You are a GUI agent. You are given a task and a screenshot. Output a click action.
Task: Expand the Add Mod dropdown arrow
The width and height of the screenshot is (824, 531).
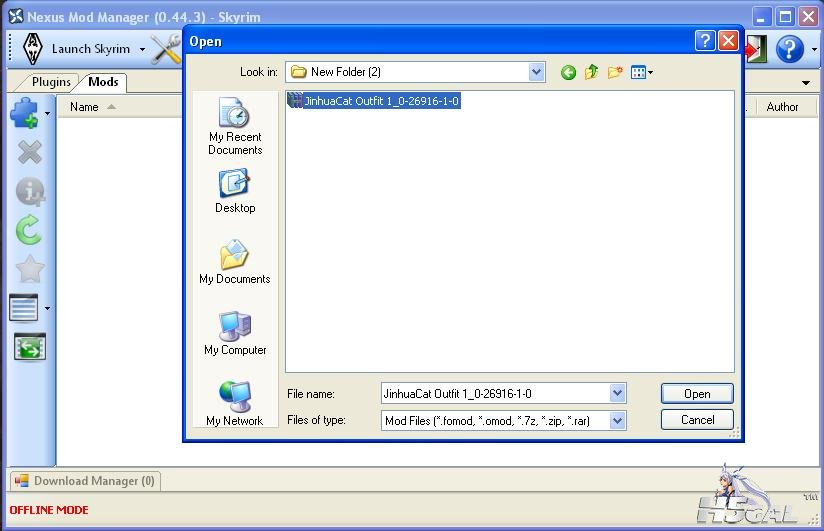point(47,113)
